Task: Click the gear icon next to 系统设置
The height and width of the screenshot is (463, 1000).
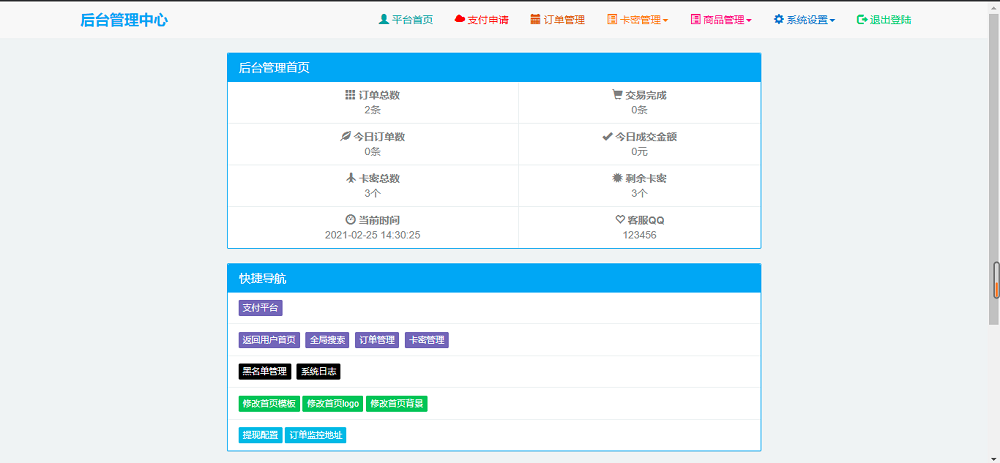Action: coord(779,19)
